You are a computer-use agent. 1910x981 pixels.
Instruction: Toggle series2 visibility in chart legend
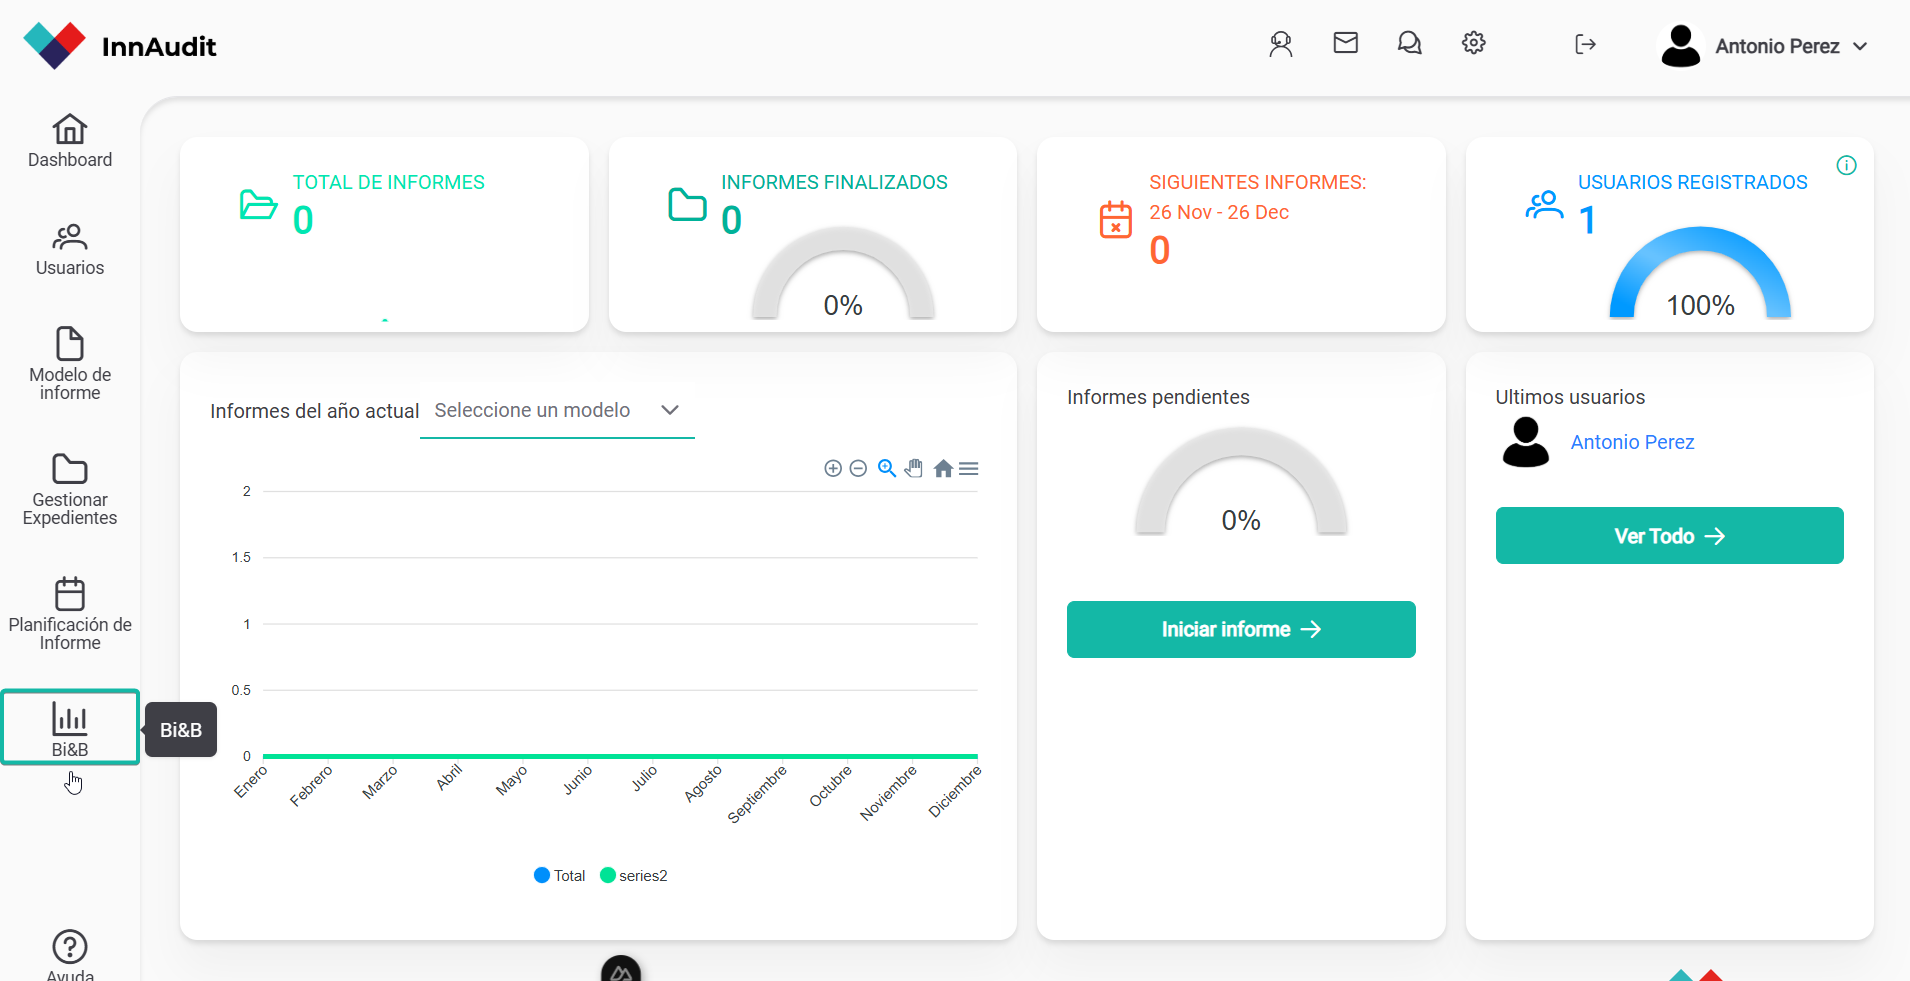coord(634,876)
